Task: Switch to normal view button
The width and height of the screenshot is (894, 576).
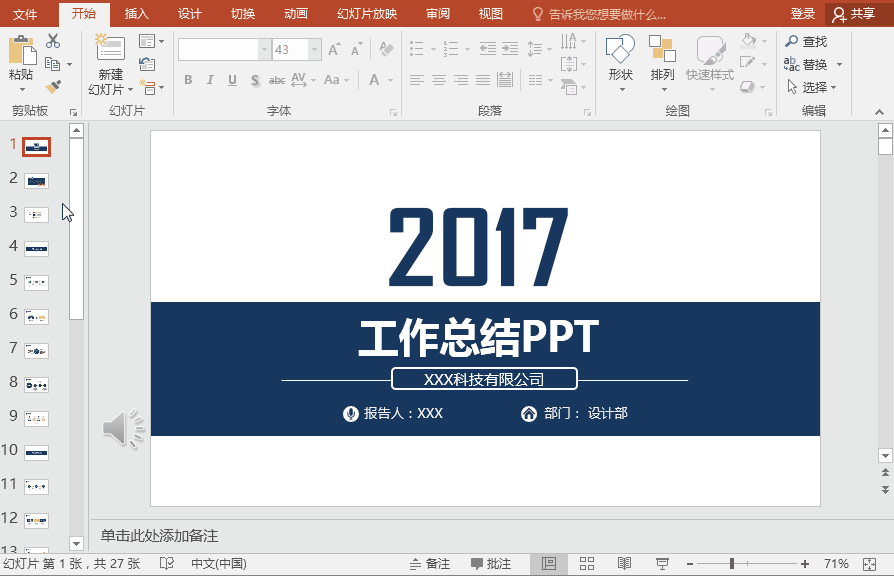Action: pos(548,564)
